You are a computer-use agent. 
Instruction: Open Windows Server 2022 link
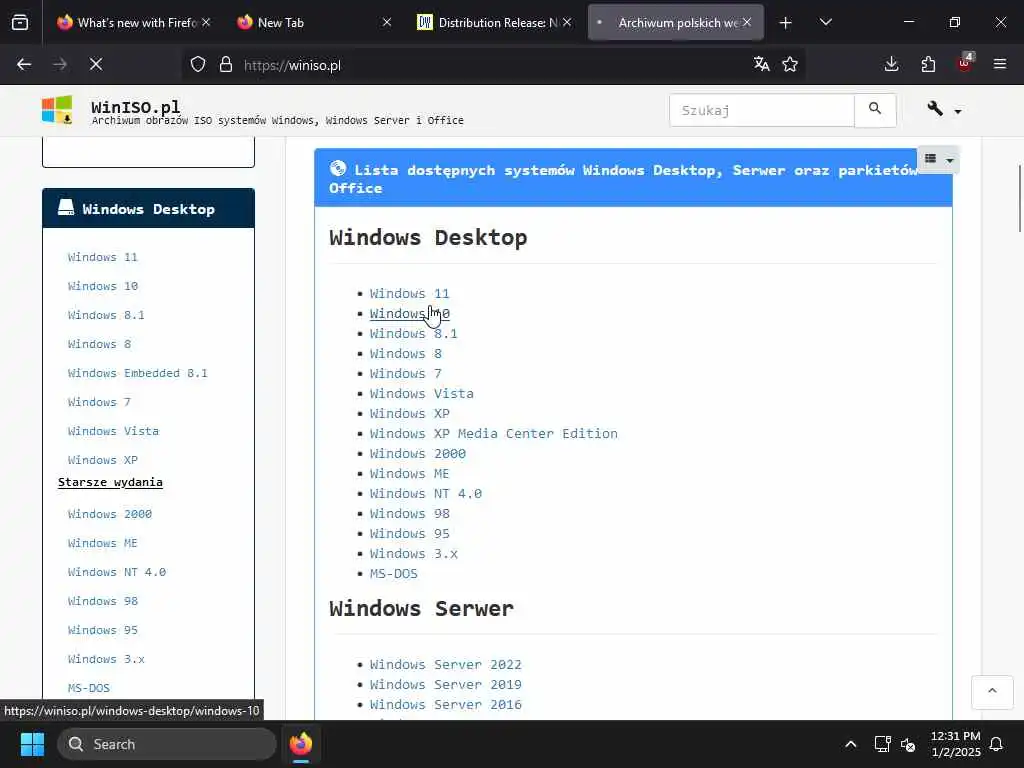coord(445,664)
